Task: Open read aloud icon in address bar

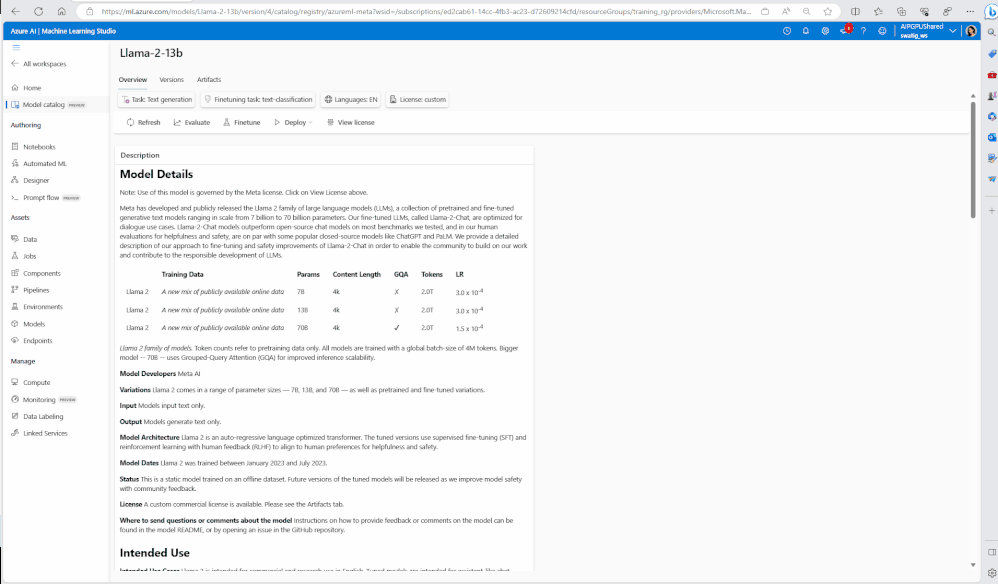Action: (786, 11)
